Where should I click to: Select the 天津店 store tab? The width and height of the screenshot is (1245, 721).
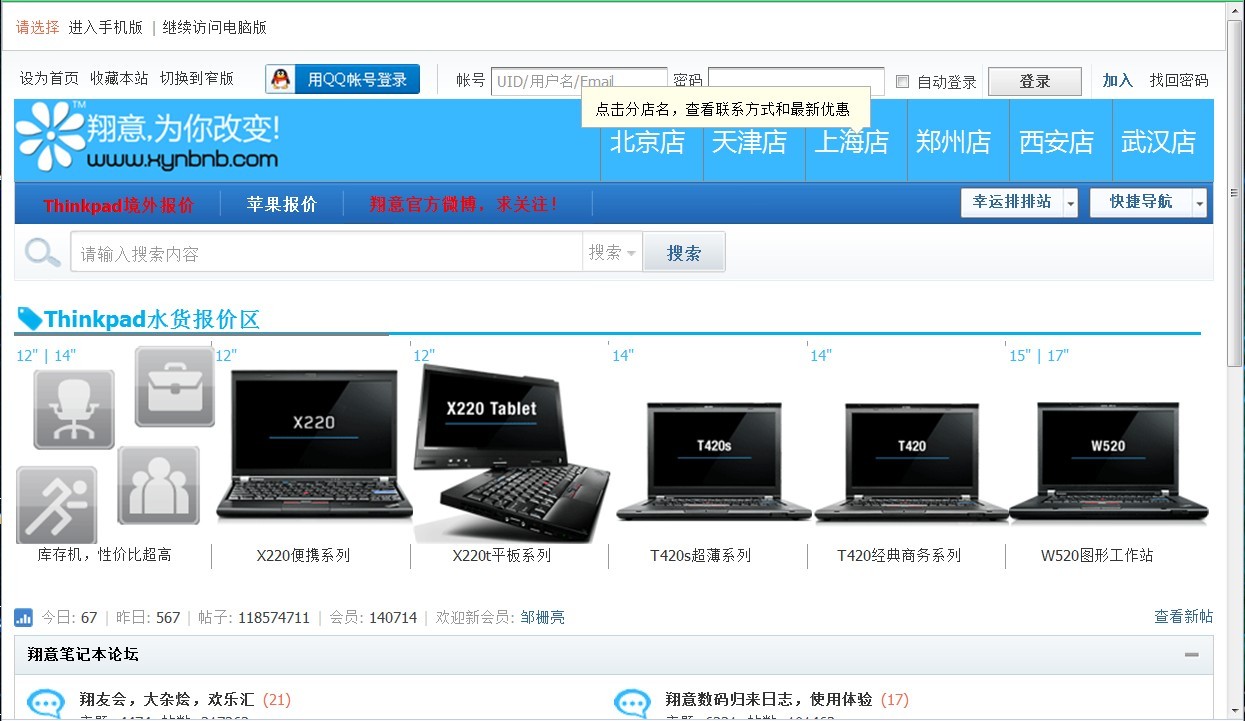click(749, 142)
